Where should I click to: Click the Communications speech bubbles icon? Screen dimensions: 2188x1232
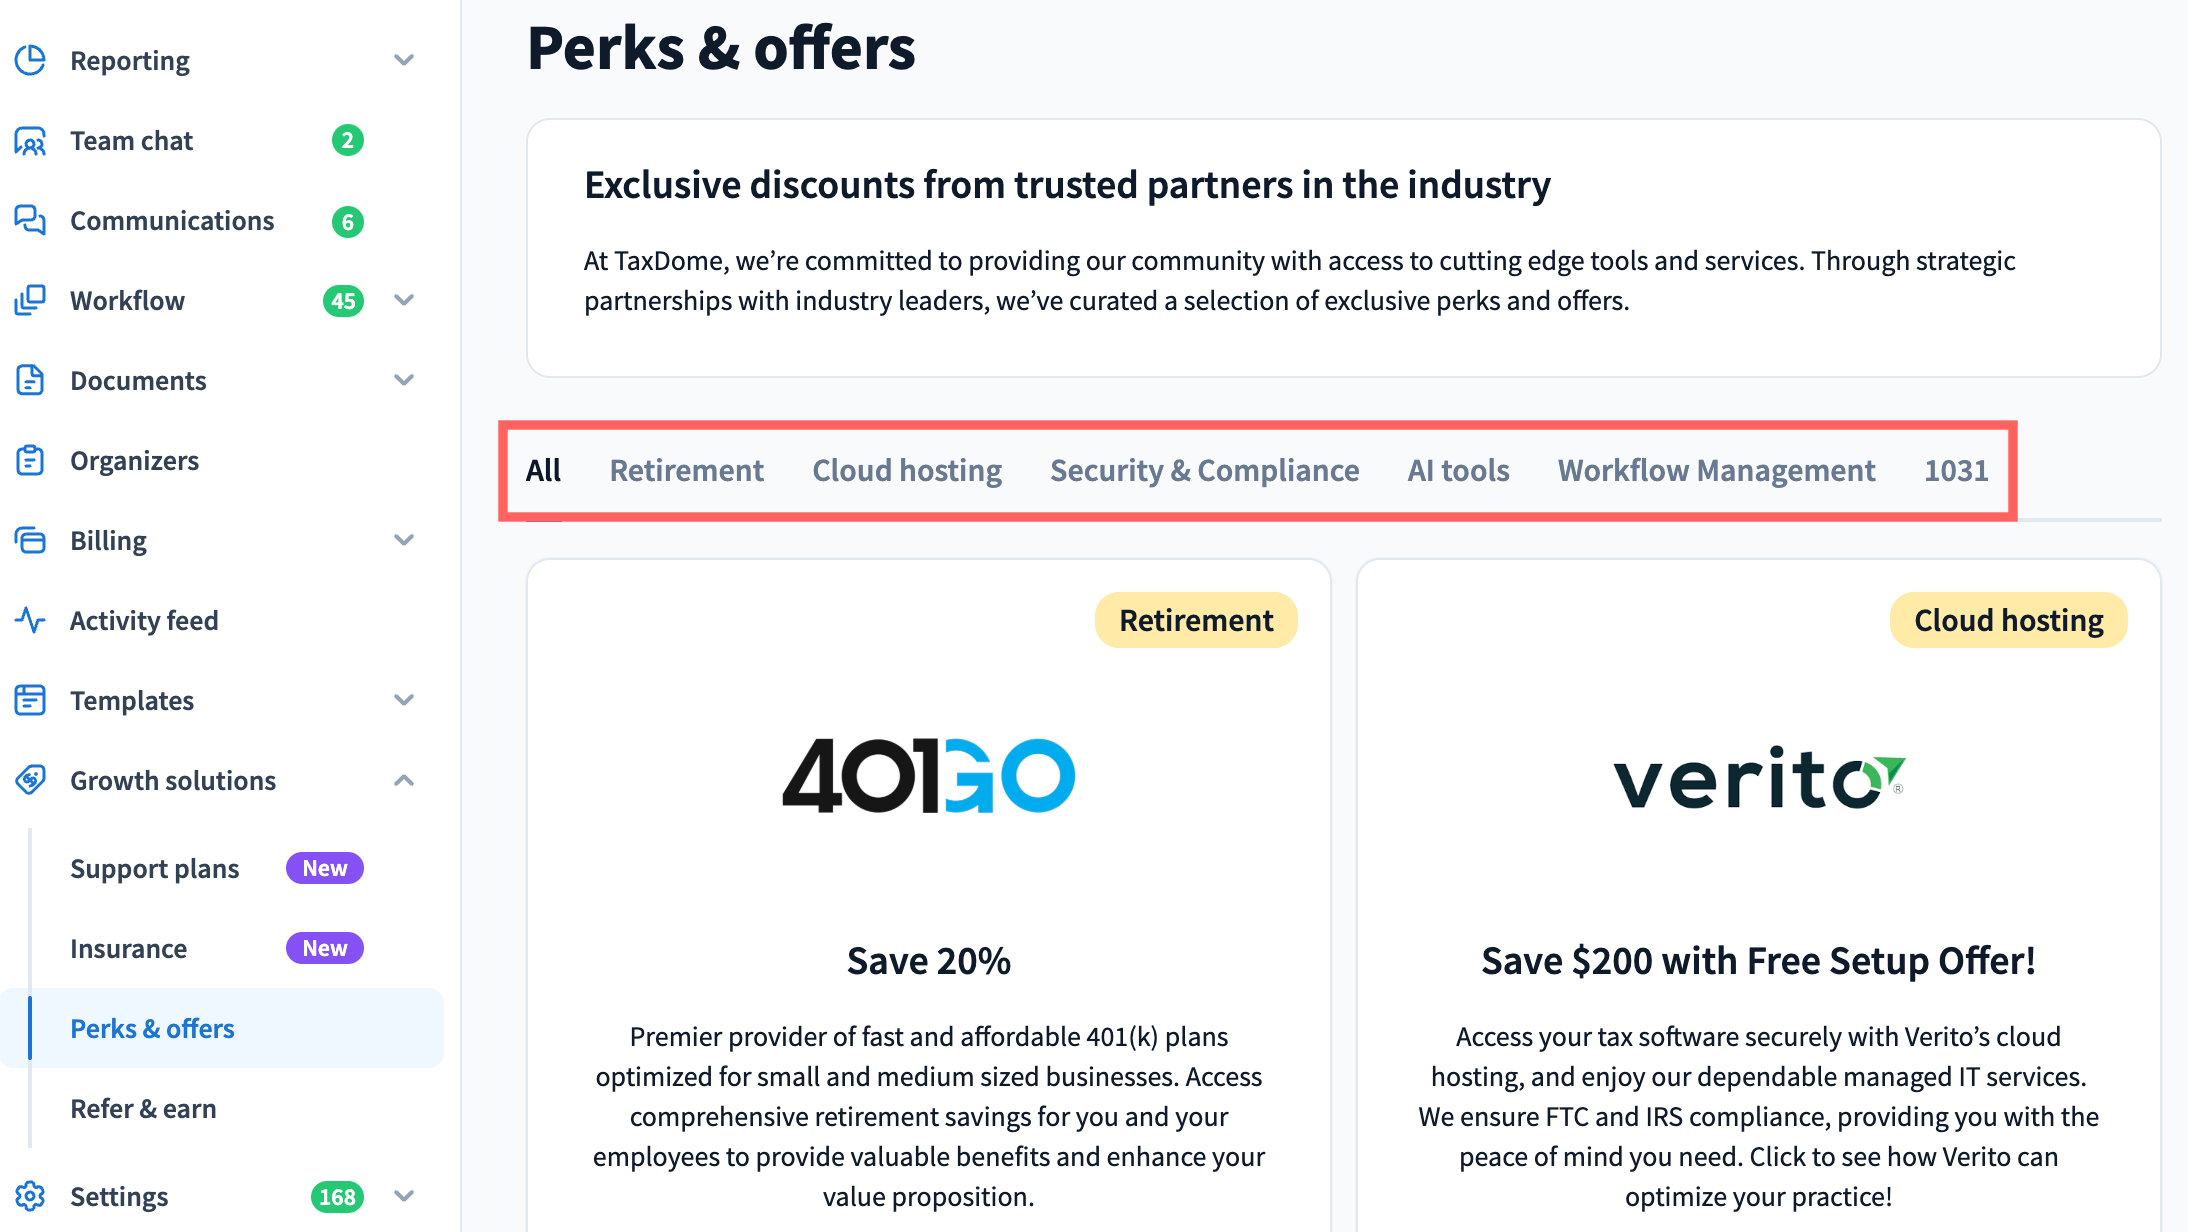coord(30,220)
